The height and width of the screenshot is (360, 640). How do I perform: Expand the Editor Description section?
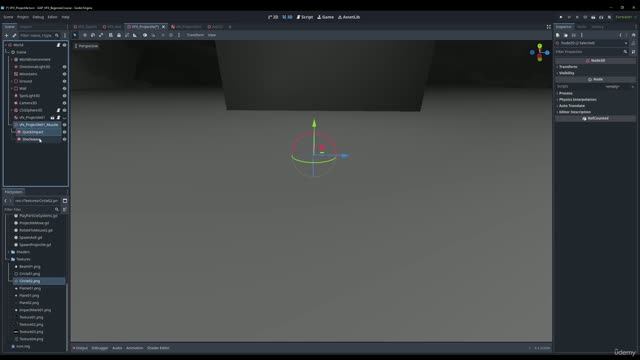[574, 112]
